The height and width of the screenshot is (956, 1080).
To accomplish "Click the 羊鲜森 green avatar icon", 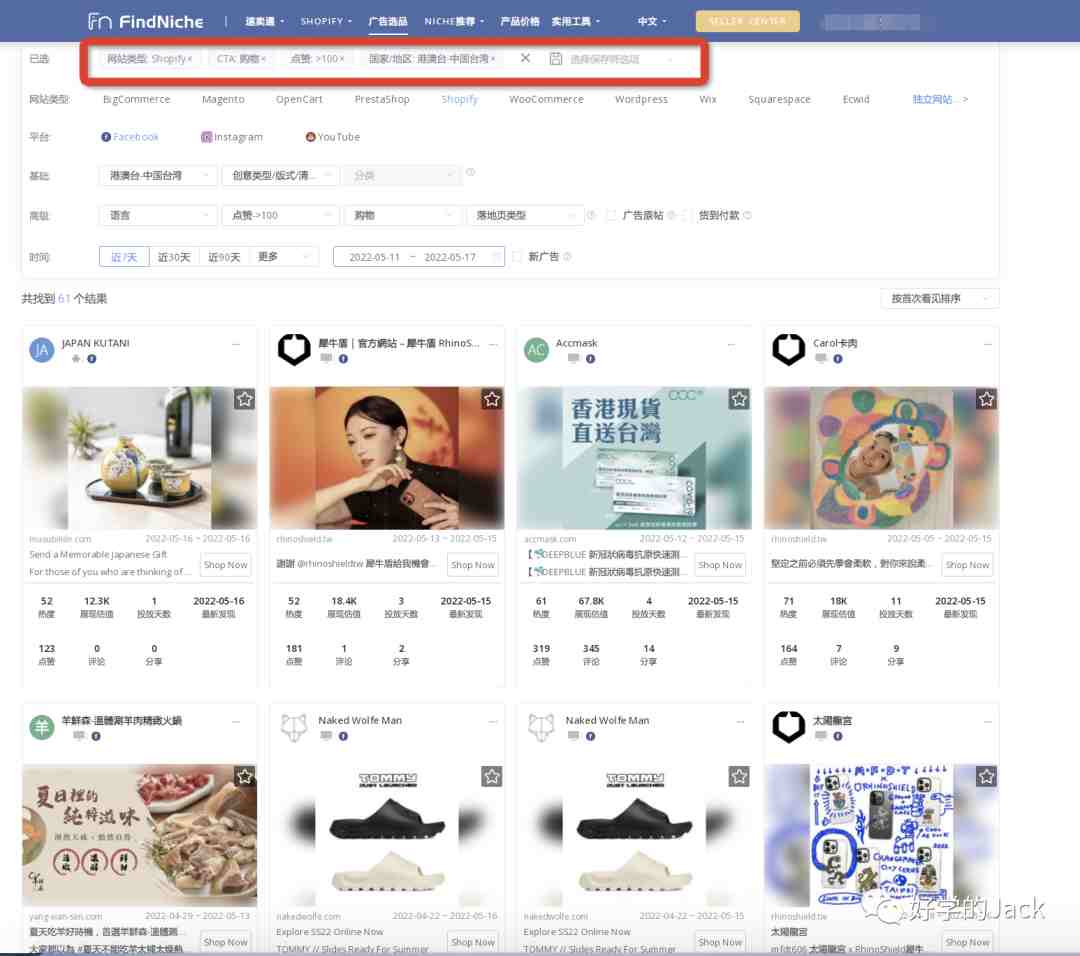I will tap(41, 727).
